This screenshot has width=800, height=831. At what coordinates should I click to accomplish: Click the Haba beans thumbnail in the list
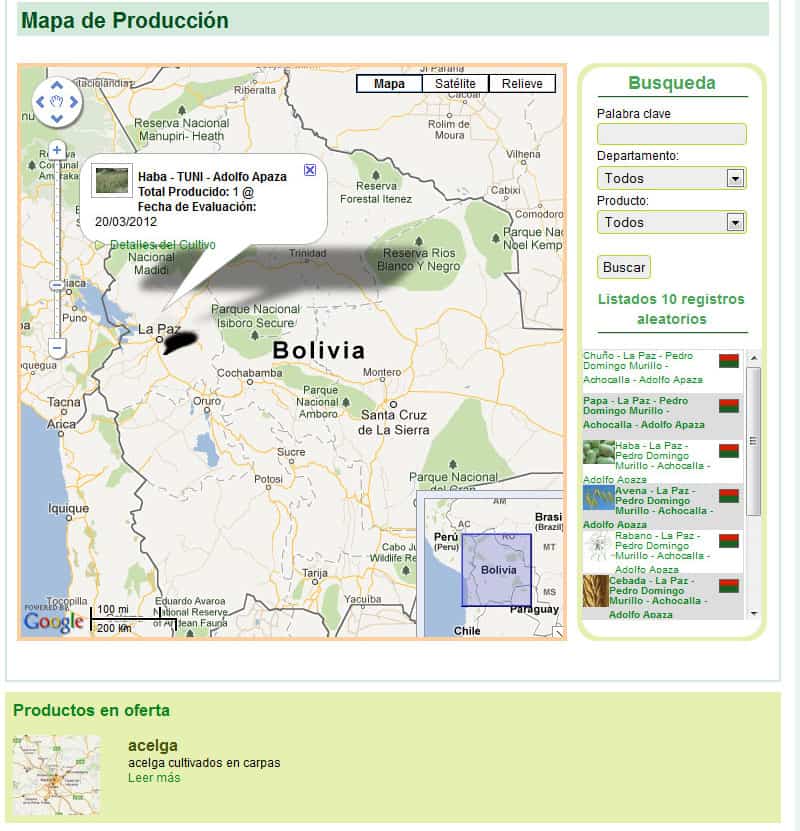point(599,452)
